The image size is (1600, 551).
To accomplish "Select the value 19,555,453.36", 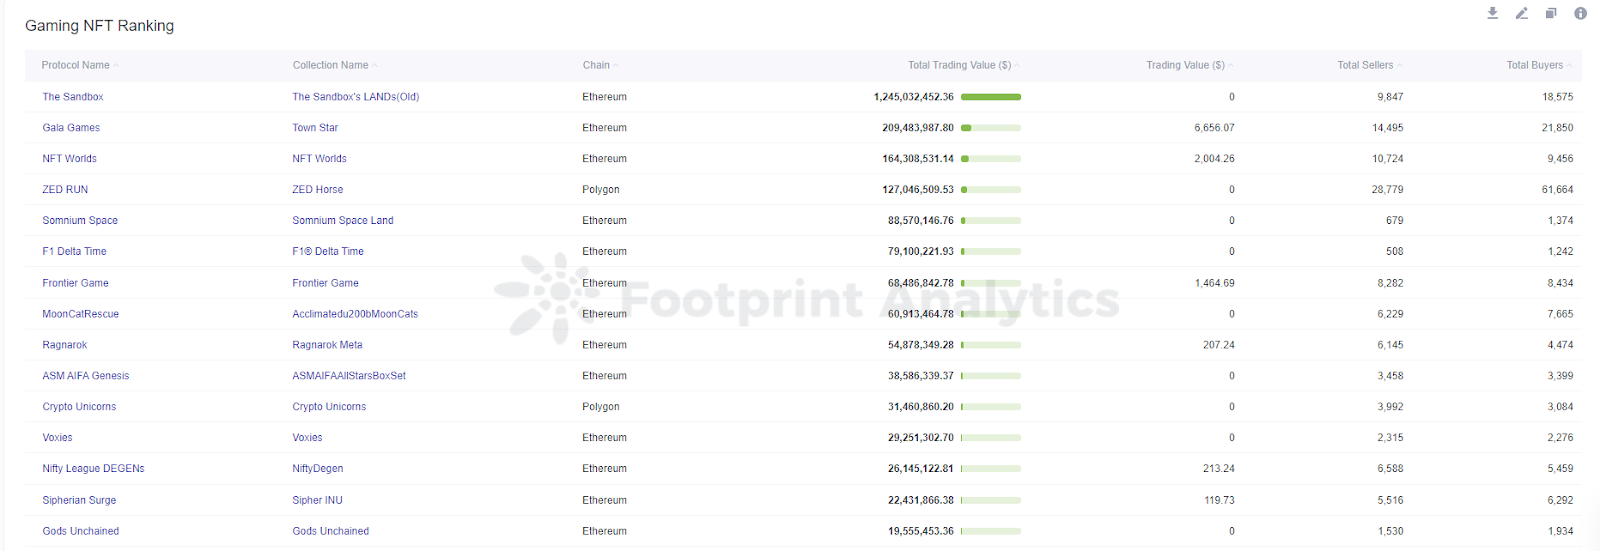I will [921, 532].
